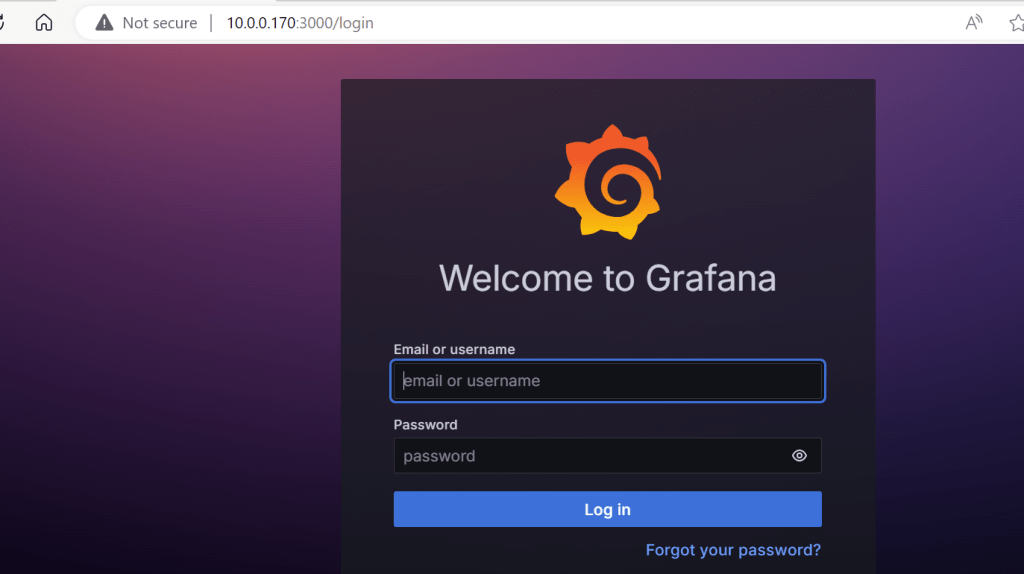The width and height of the screenshot is (1024, 574).
Task: Click the "Email or username" label
Action: [x=454, y=349]
